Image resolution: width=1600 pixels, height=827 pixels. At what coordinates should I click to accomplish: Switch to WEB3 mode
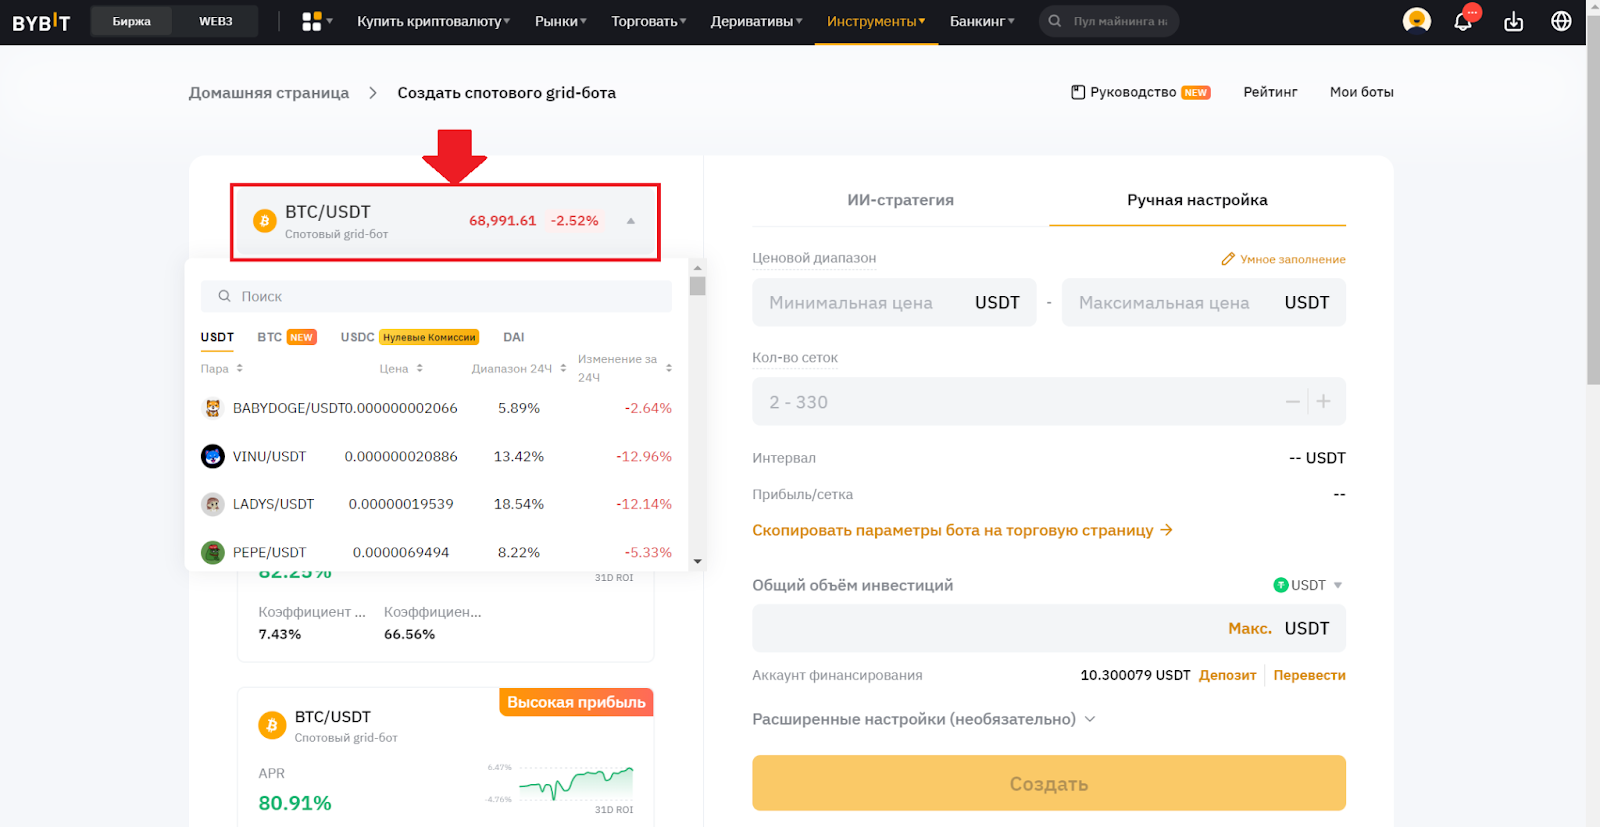pos(216,21)
